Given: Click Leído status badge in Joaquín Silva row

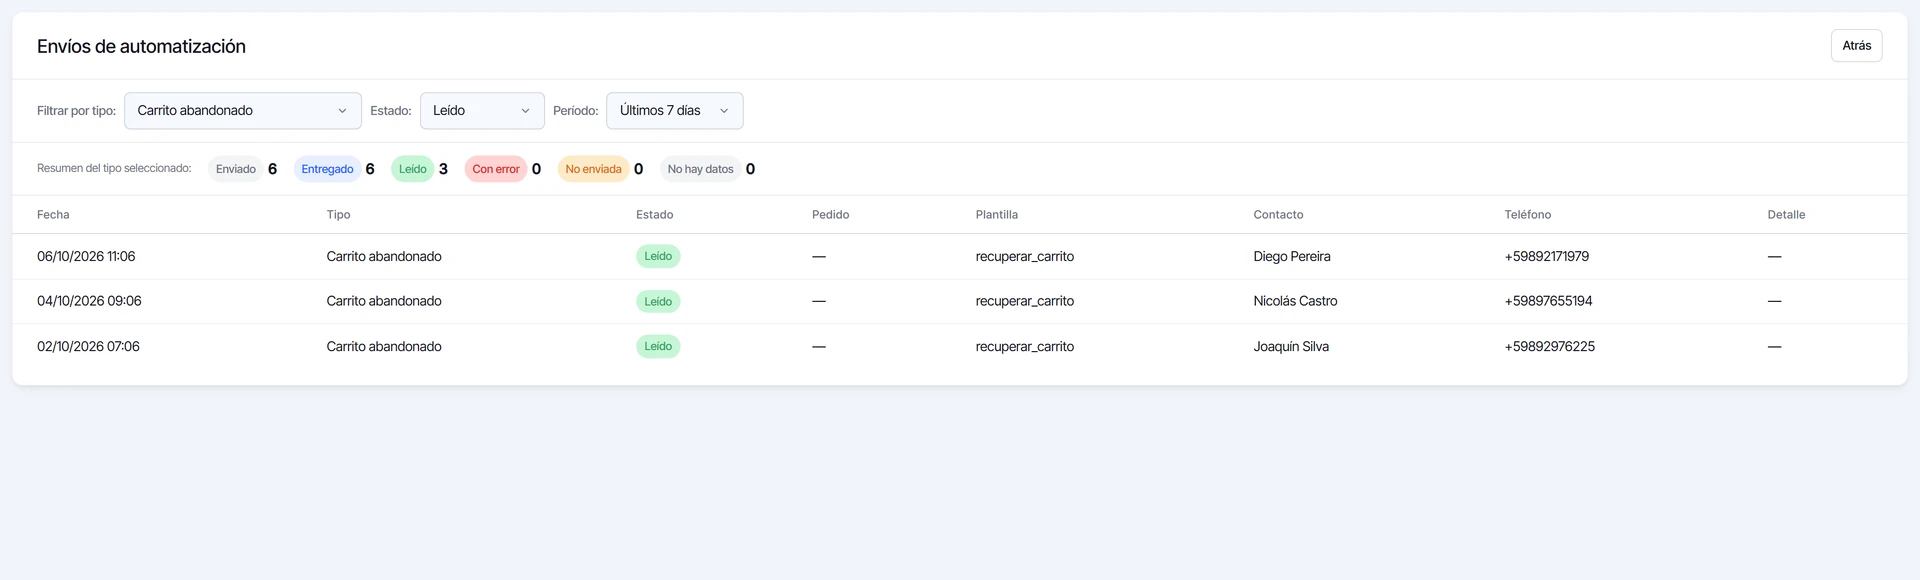Looking at the screenshot, I should pos(658,347).
